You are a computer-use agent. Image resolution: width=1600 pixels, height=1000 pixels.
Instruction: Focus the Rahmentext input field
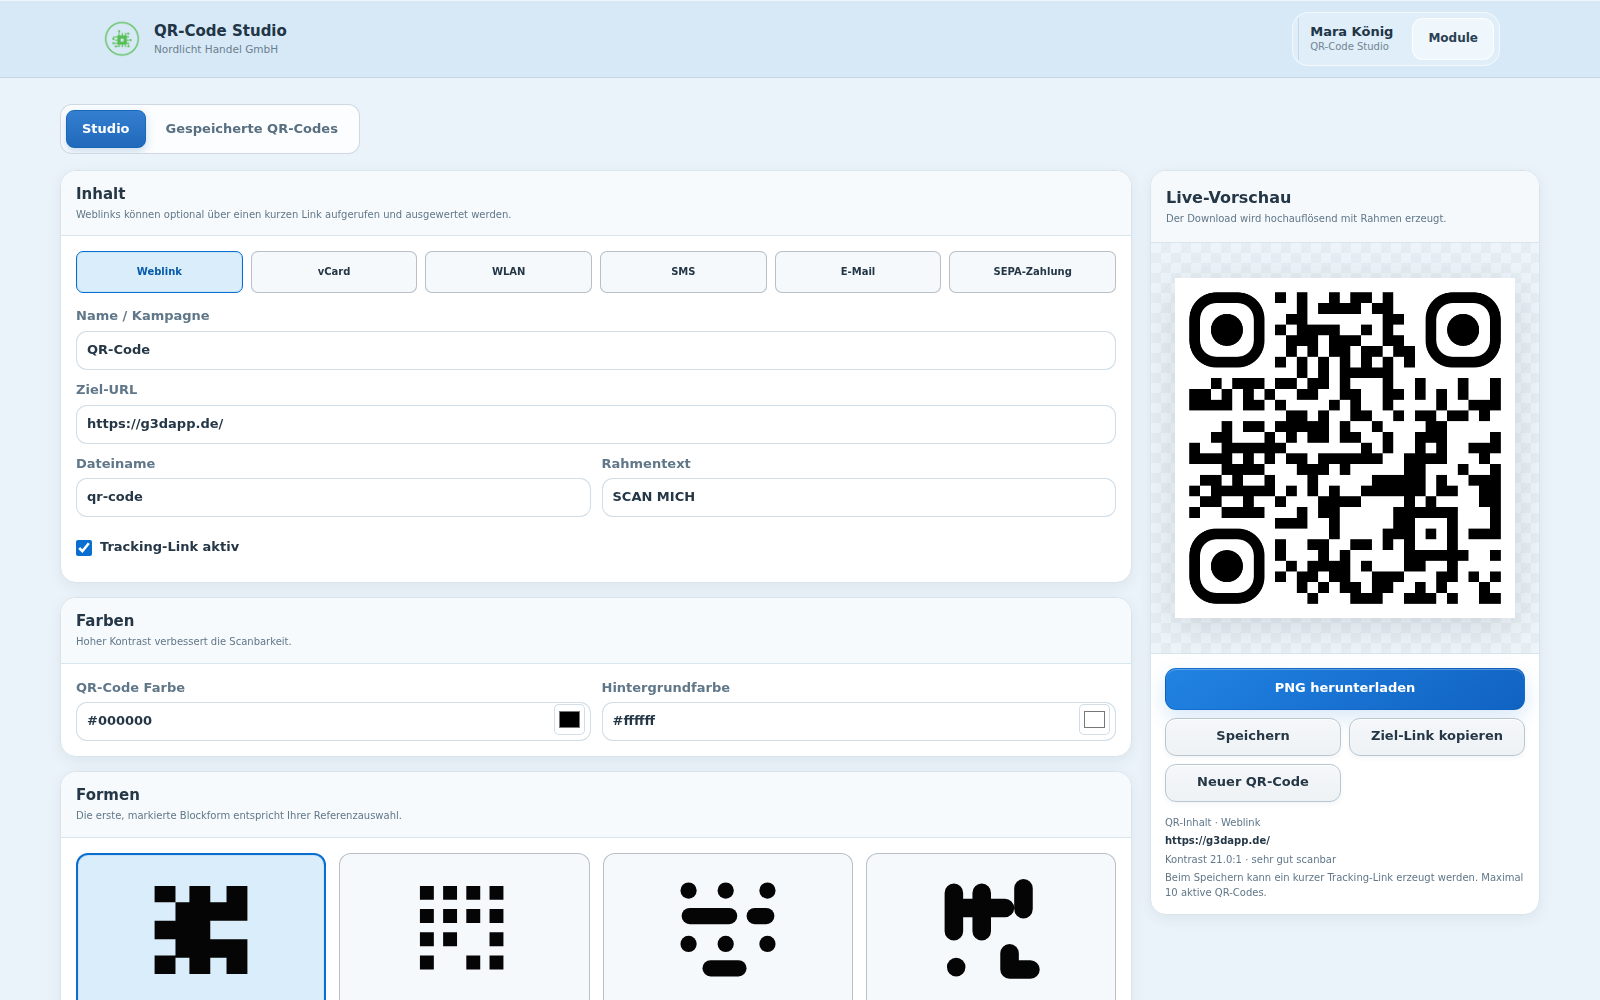point(859,497)
